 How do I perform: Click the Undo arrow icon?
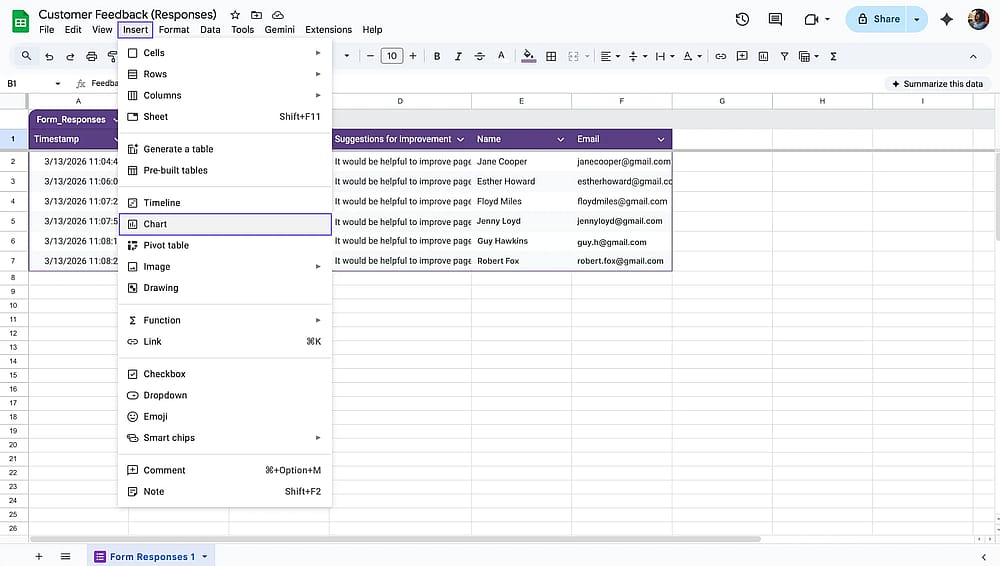(49, 56)
